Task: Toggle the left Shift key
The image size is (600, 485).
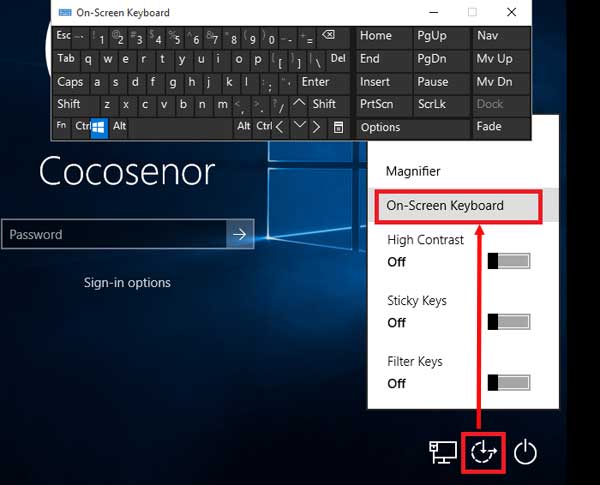Action: click(75, 105)
